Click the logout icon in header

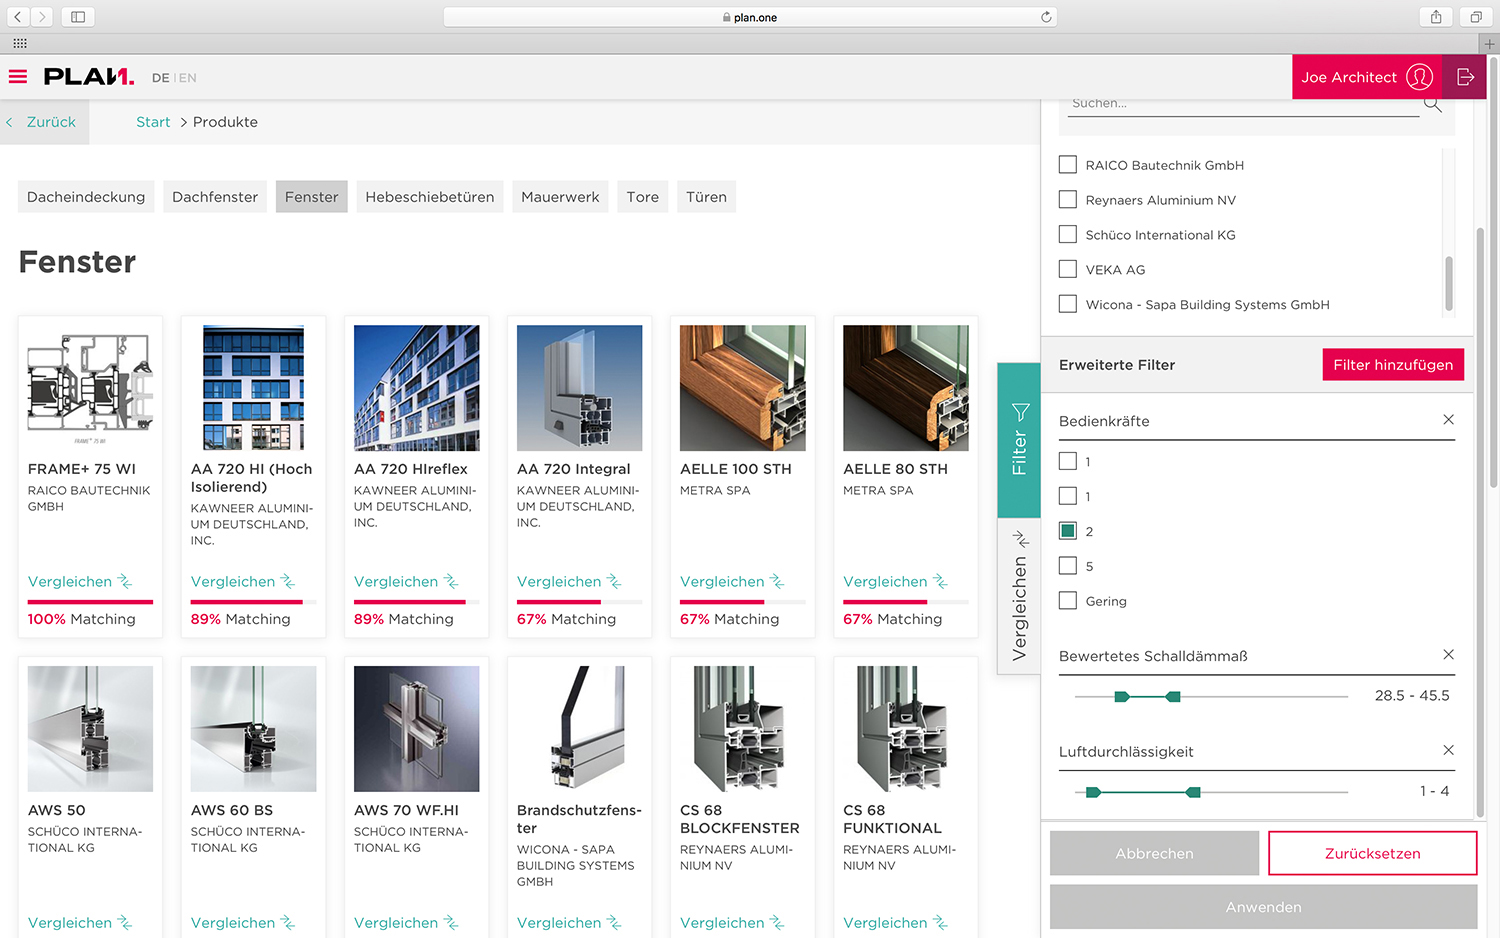pyautogui.click(x=1465, y=77)
